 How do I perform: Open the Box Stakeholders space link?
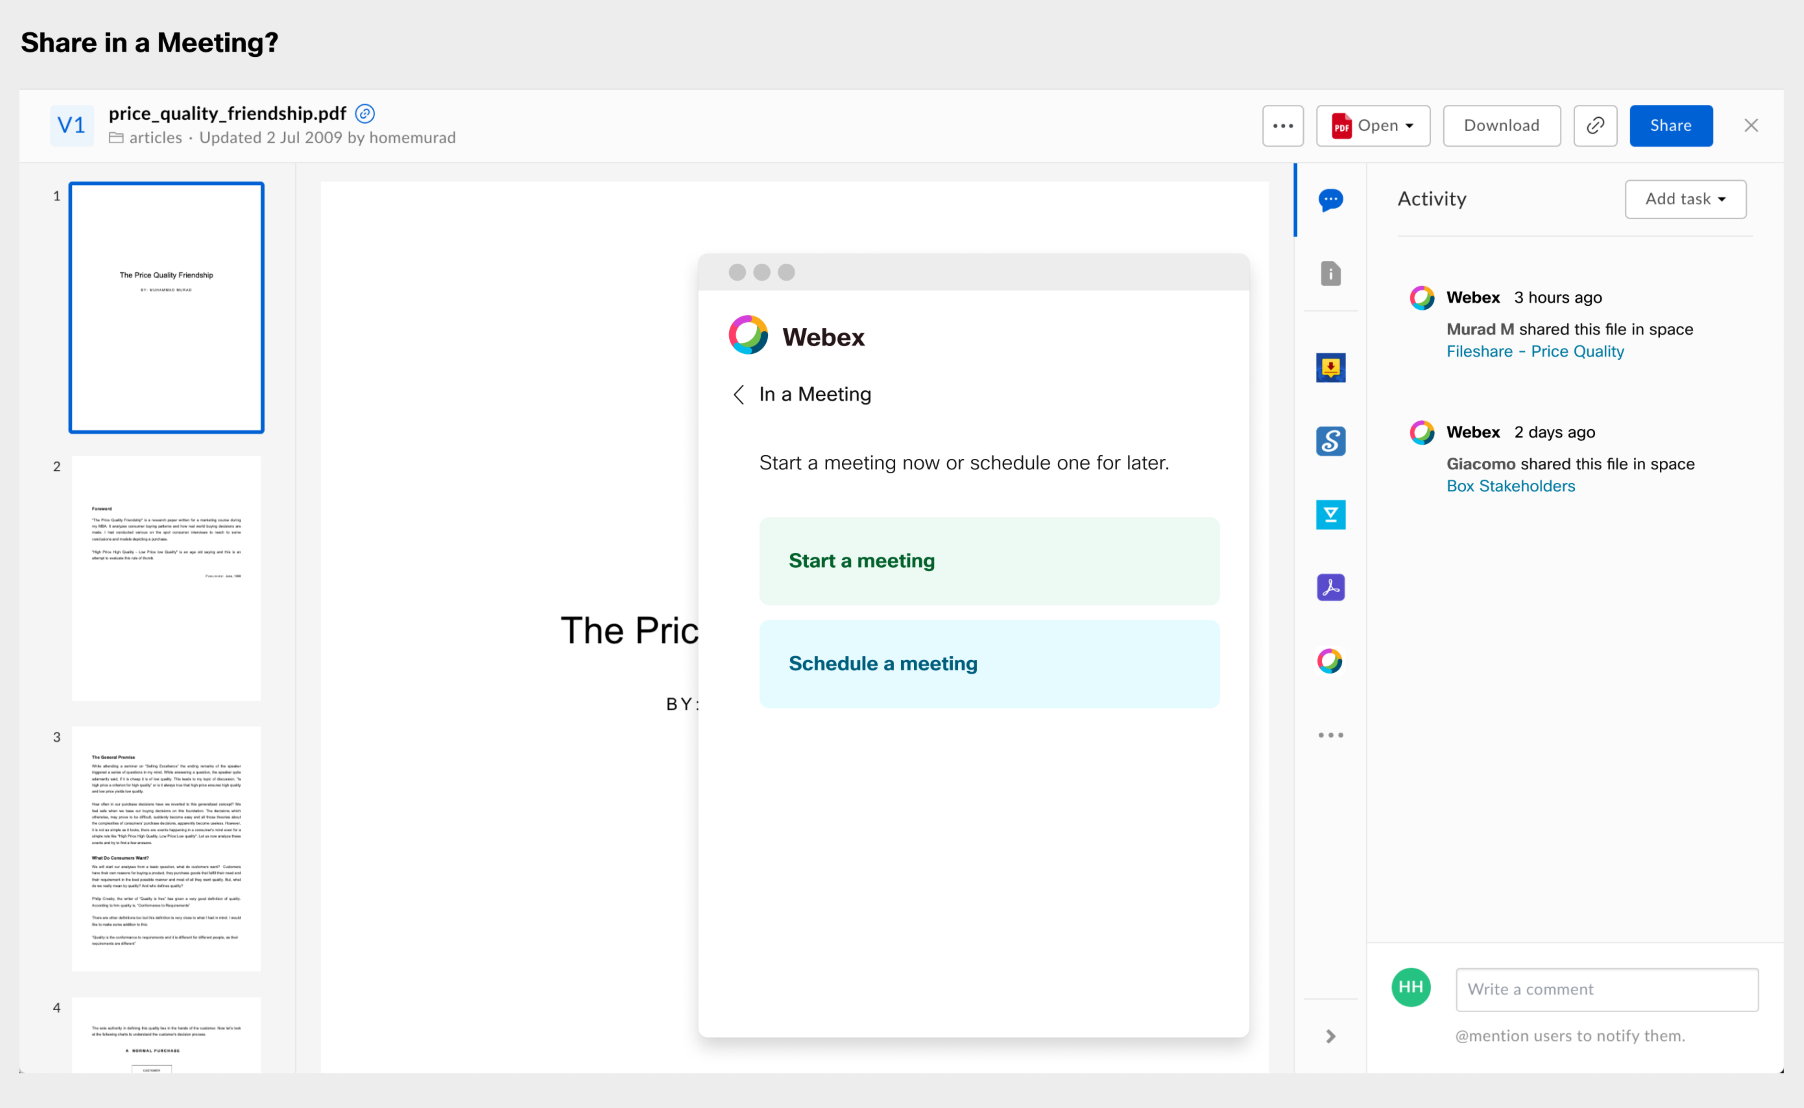click(x=1511, y=487)
